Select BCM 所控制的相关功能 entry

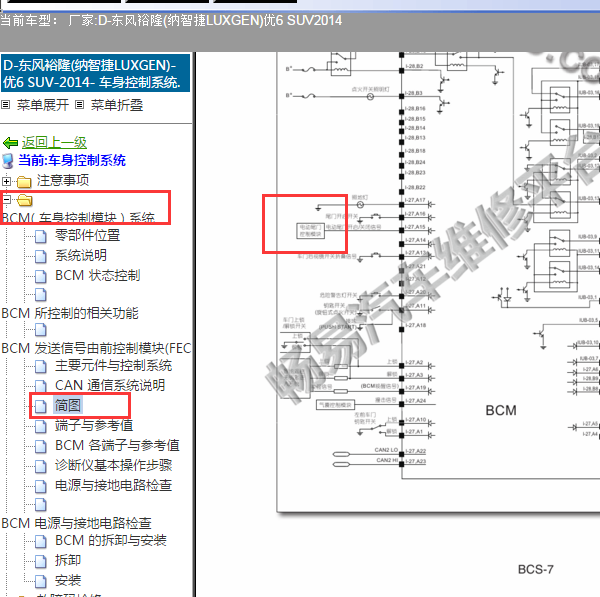click(70, 313)
